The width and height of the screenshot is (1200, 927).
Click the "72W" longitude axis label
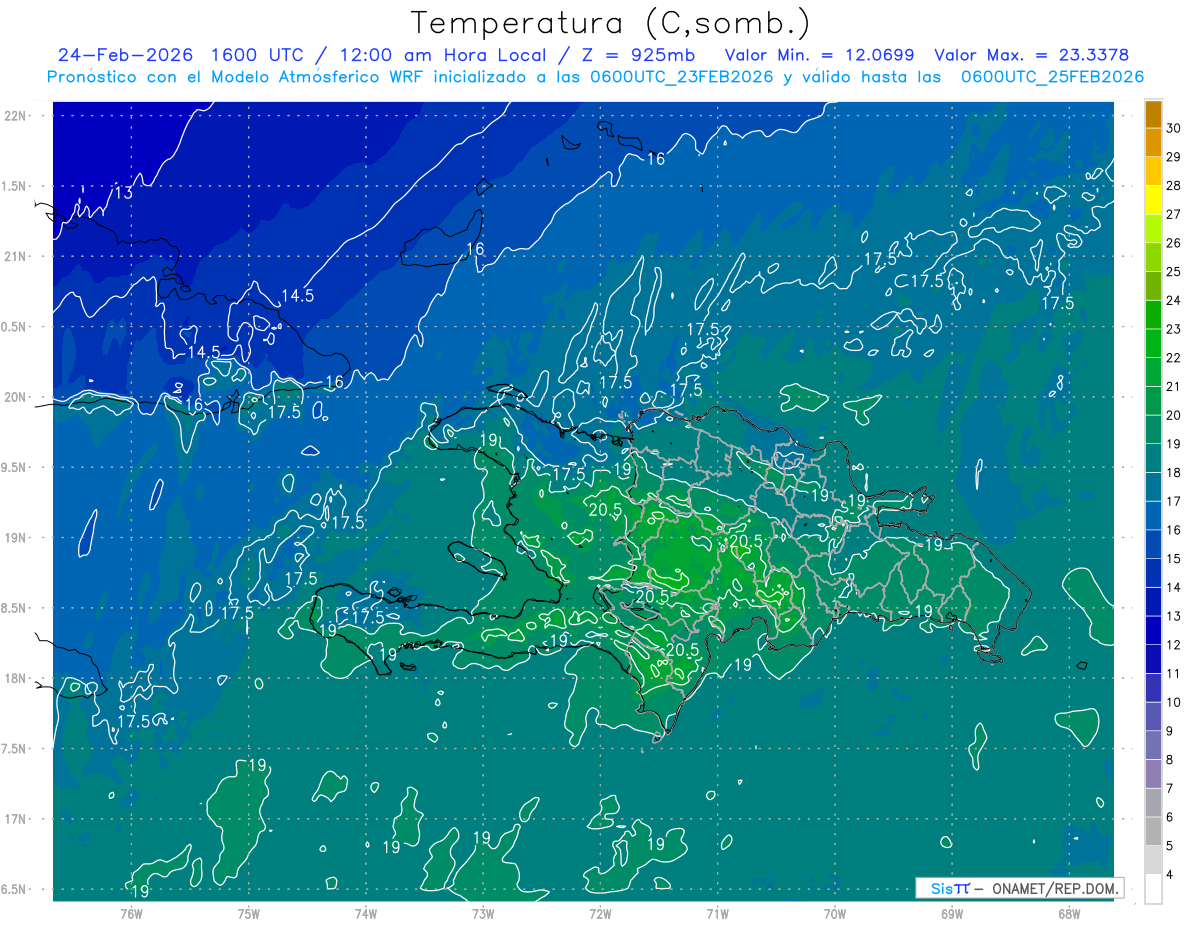(x=600, y=913)
